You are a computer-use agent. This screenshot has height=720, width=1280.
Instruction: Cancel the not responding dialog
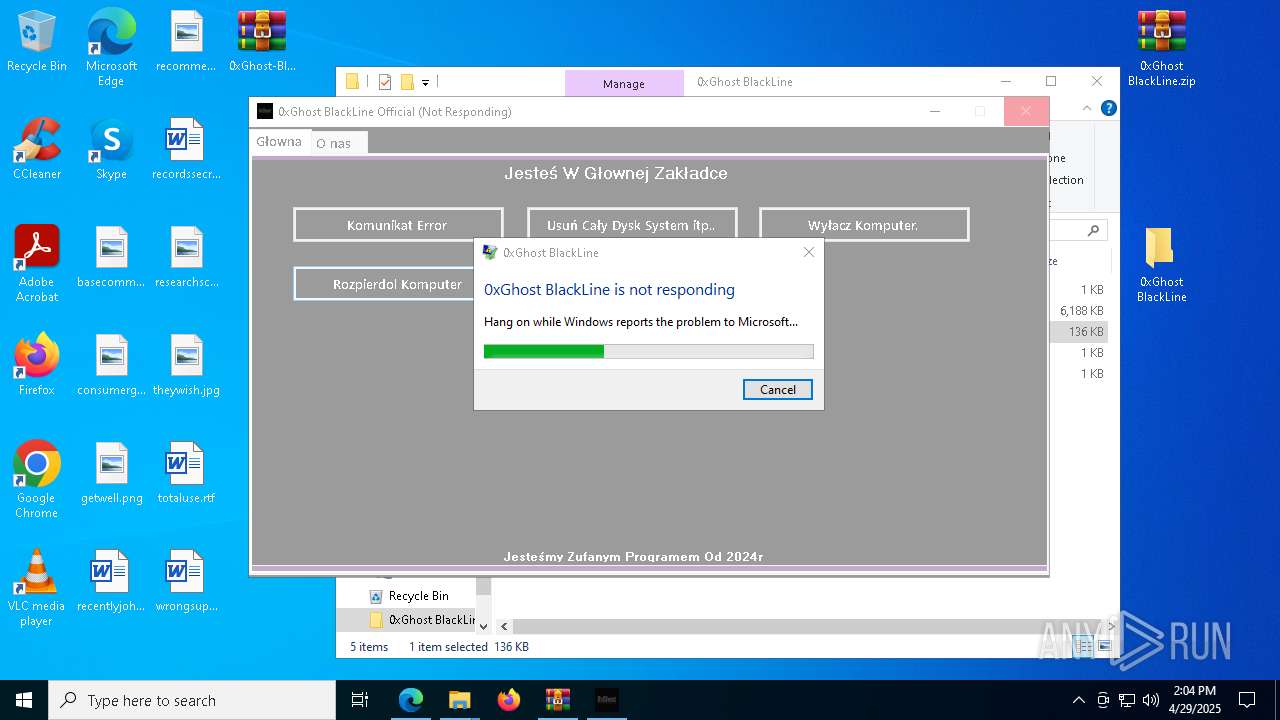(778, 390)
